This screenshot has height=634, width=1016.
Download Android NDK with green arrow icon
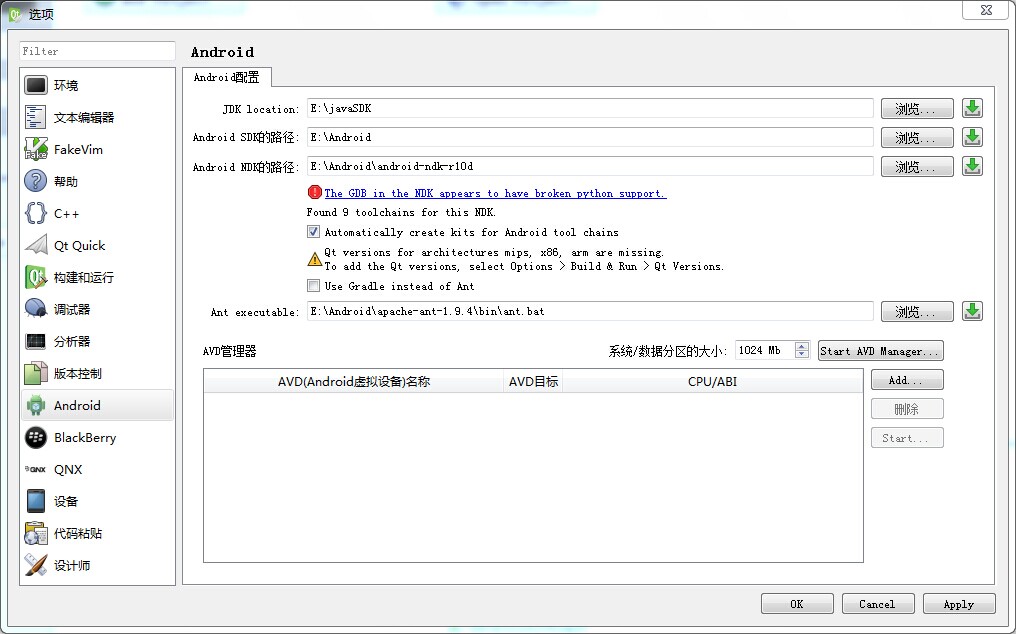[972, 167]
